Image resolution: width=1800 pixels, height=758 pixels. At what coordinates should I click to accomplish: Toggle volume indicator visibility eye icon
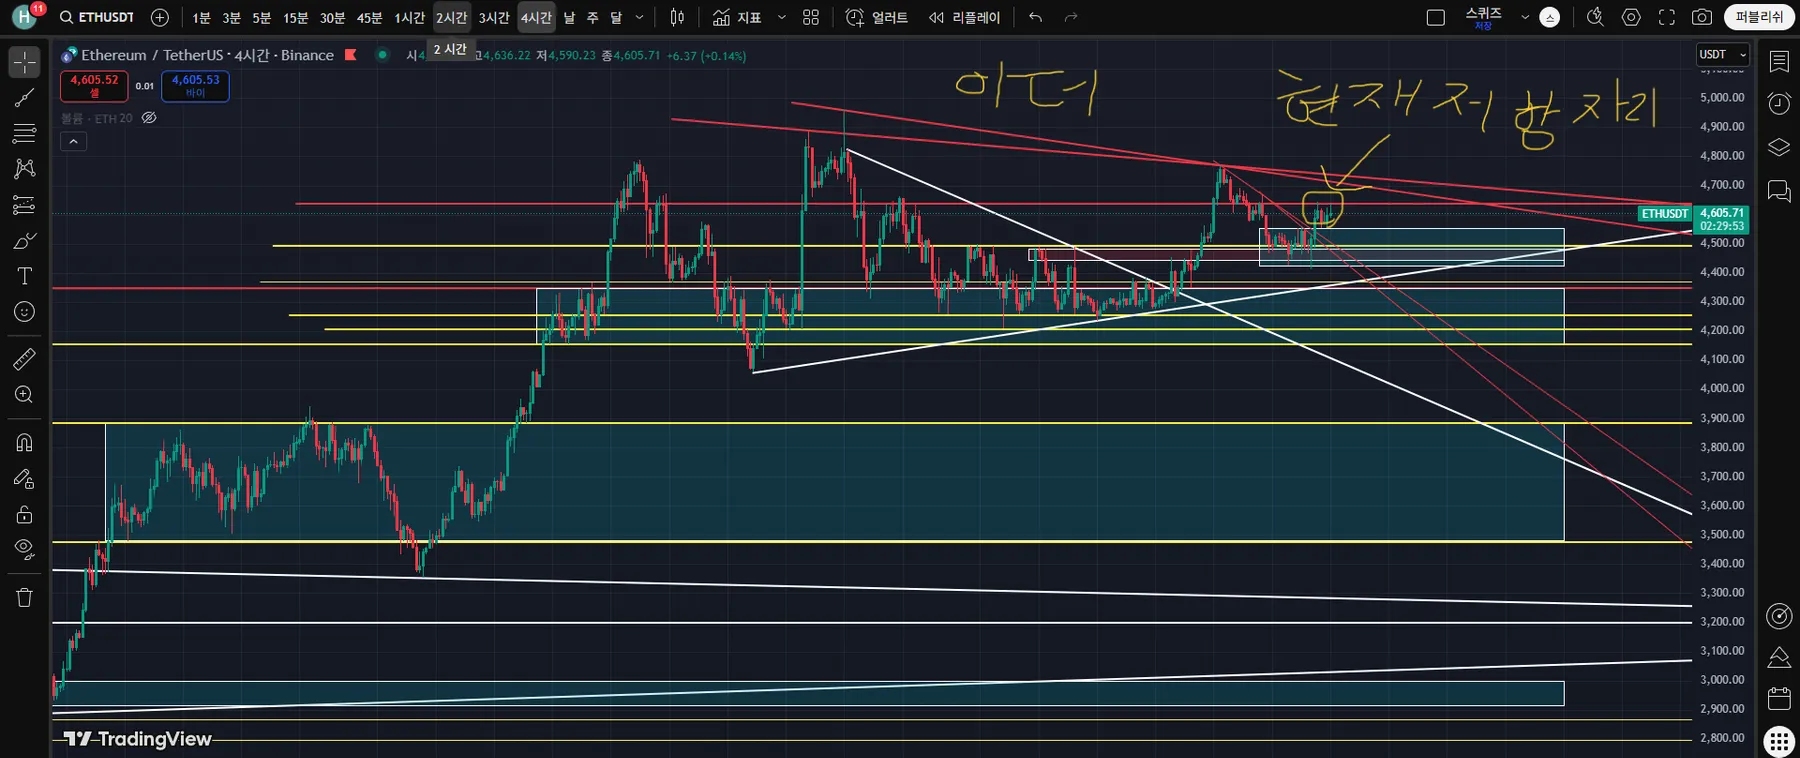pyautogui.click(x=149, y=118)
